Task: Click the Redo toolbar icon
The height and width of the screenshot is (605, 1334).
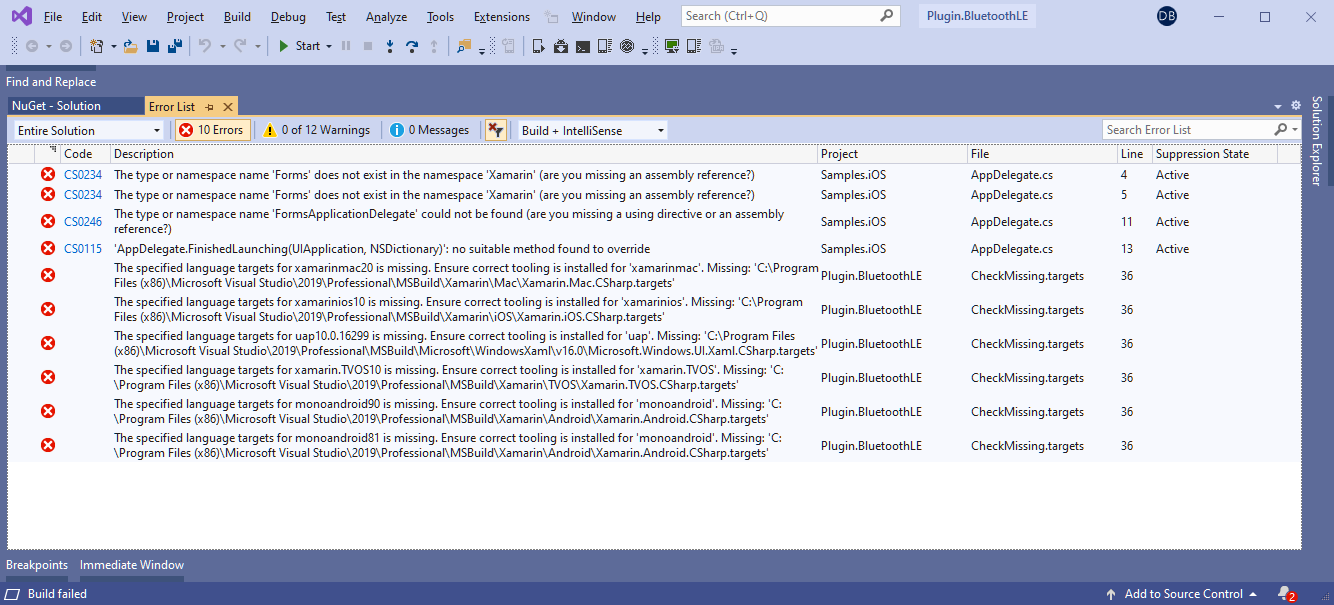Action: (240, 46)
